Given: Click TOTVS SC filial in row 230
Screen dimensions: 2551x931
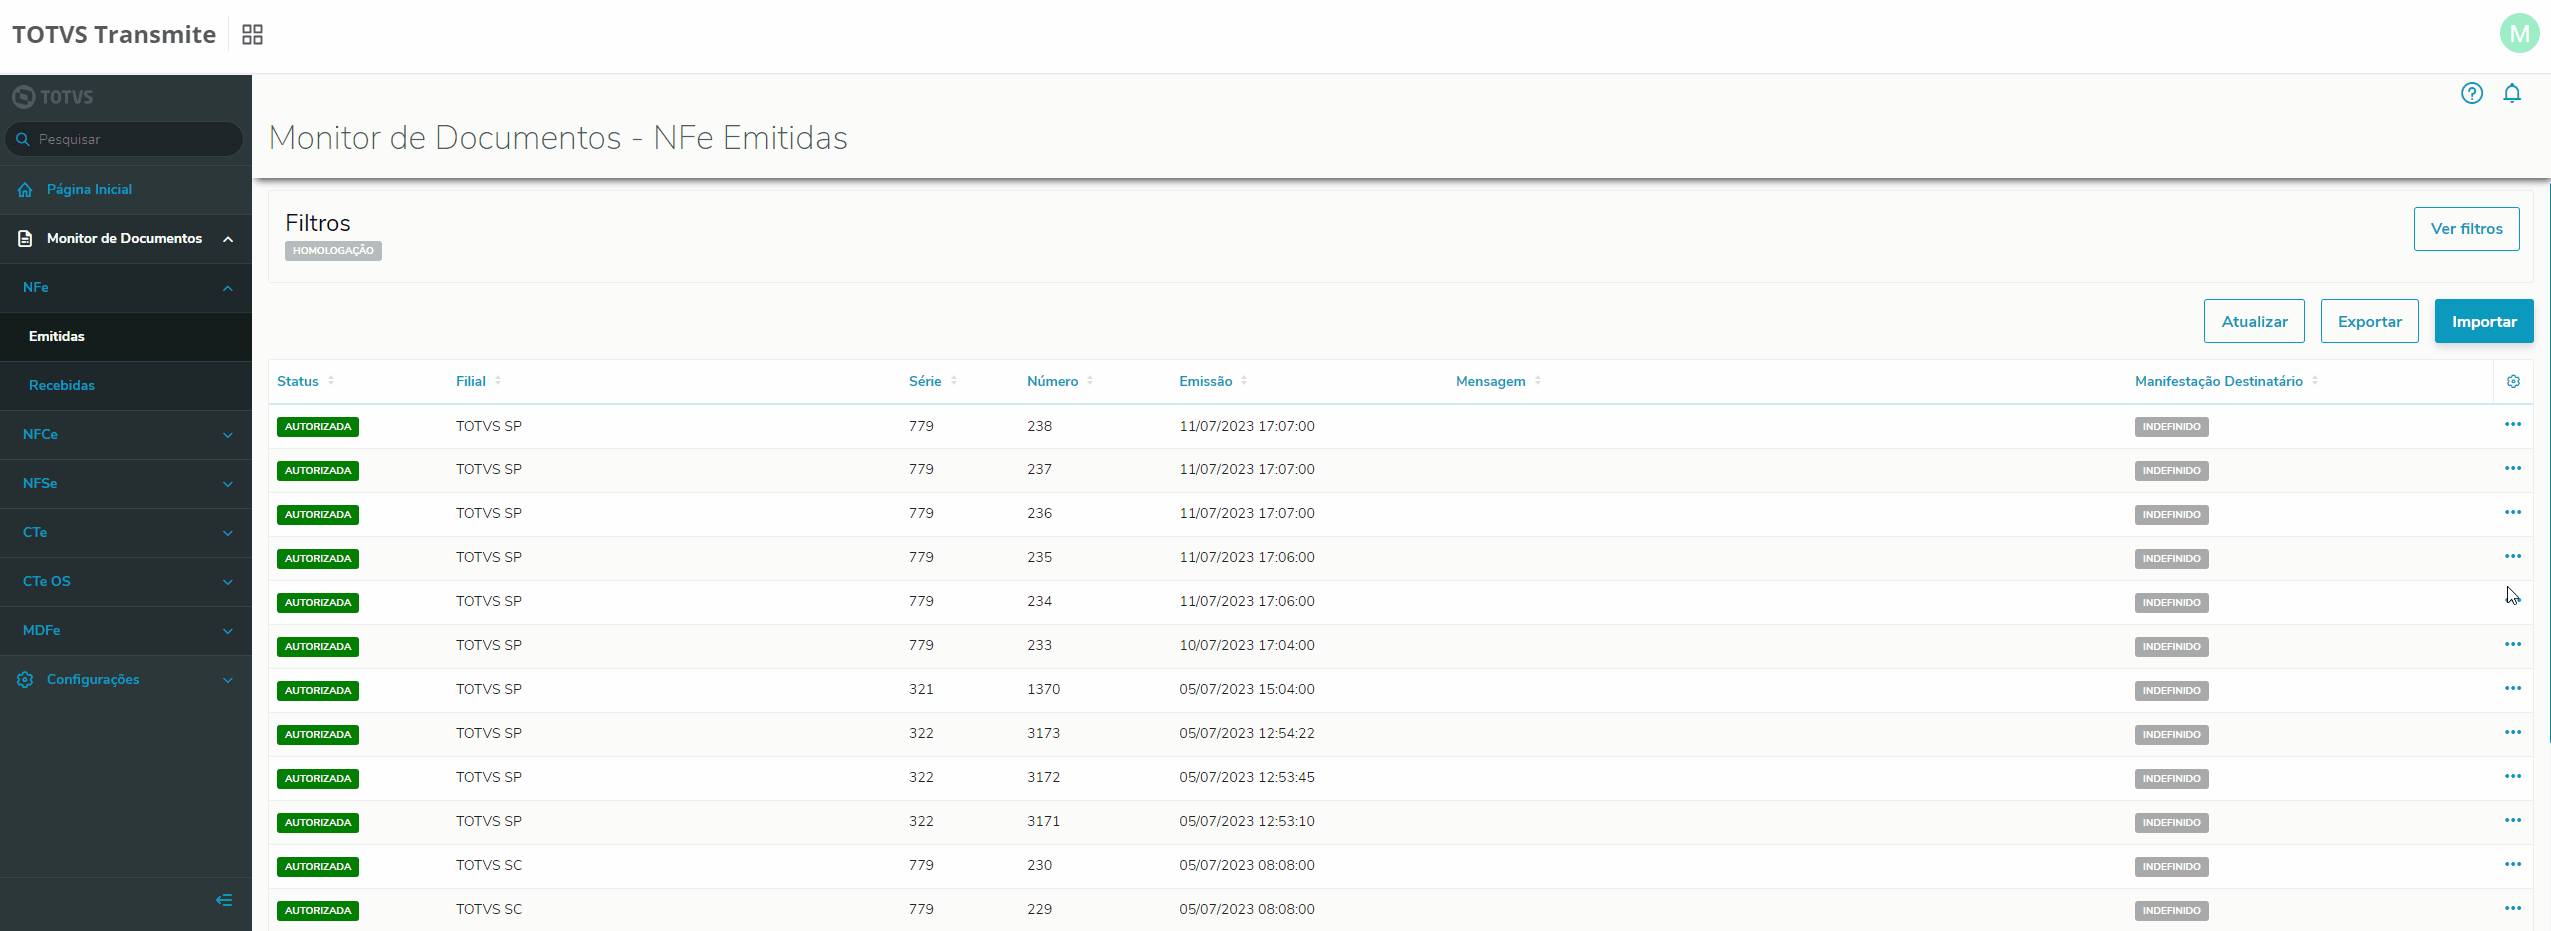Looking at the screenshot, I should coord(489,865).
